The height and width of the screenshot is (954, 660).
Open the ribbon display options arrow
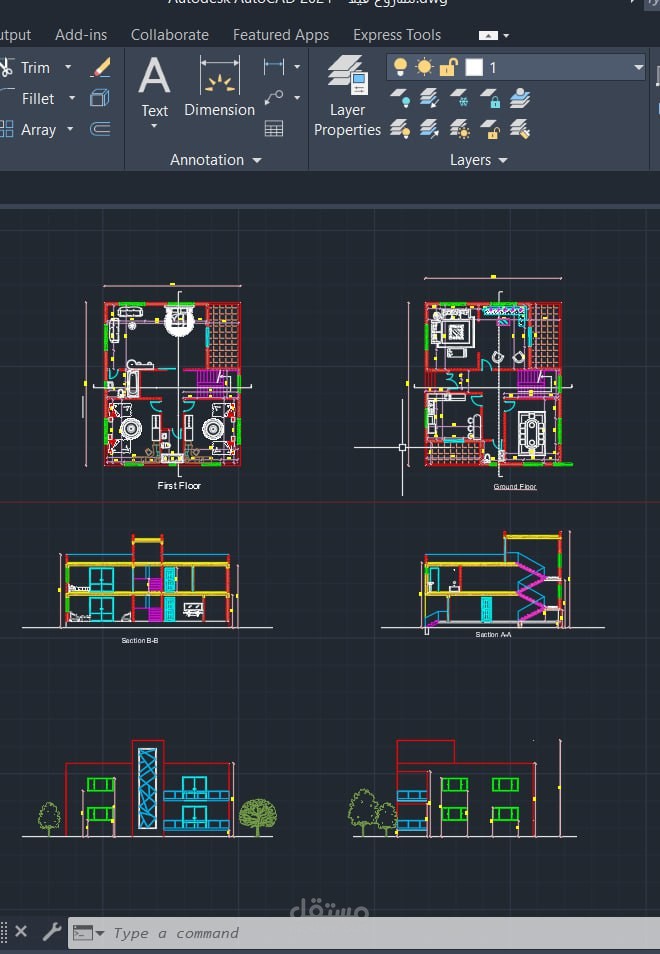[506, 35]
